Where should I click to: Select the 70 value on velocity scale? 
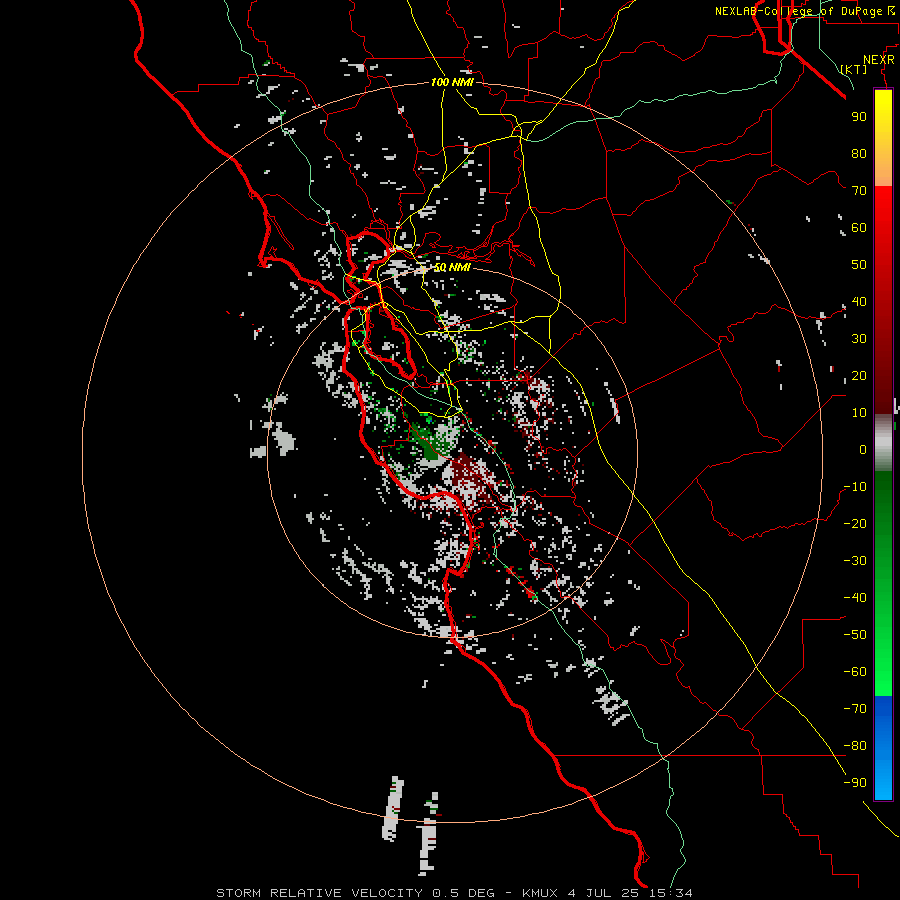click(859, 191)
